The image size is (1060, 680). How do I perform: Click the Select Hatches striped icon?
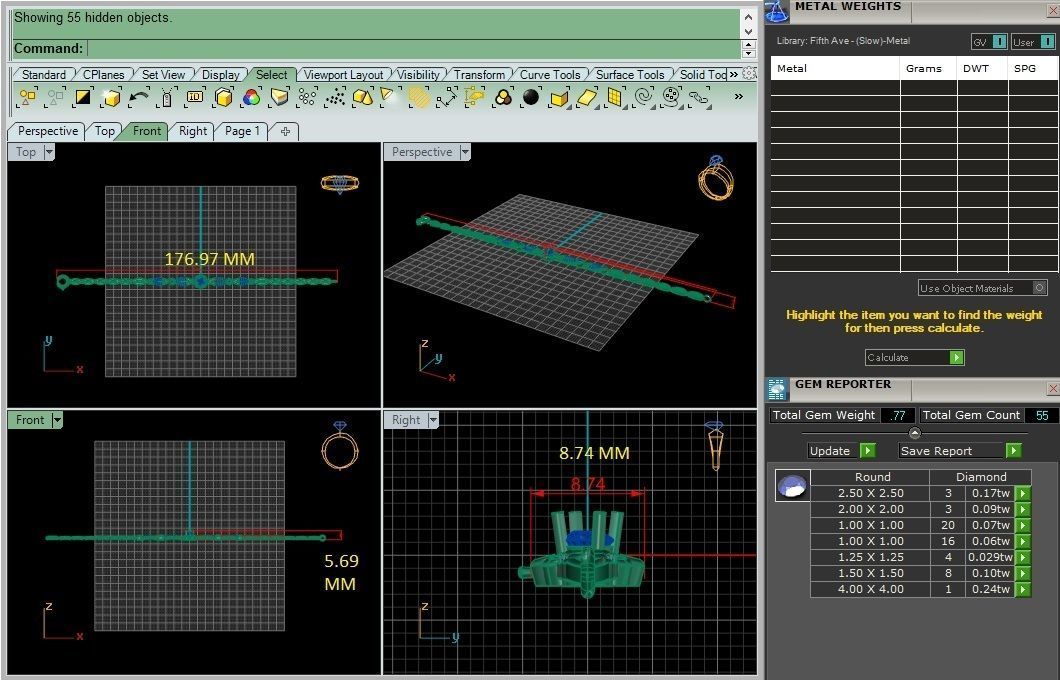(418, 98)
